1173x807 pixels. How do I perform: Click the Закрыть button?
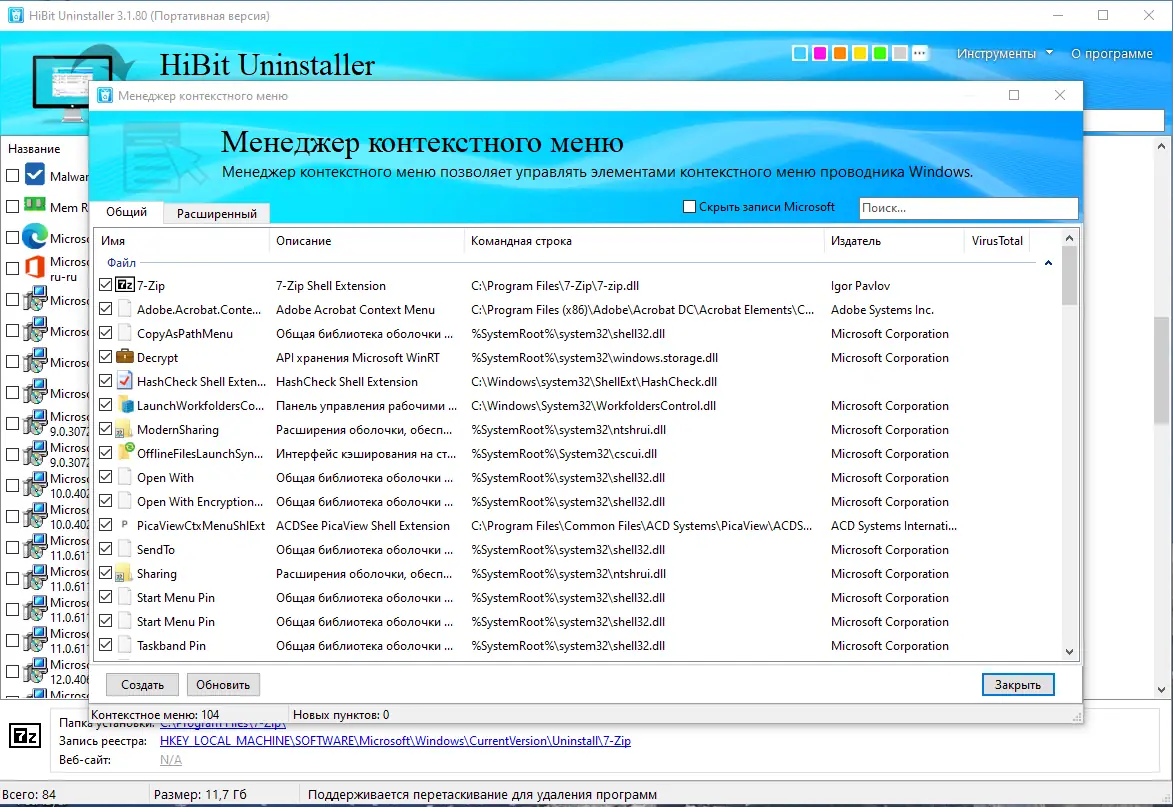click(x=1017, y=684)
